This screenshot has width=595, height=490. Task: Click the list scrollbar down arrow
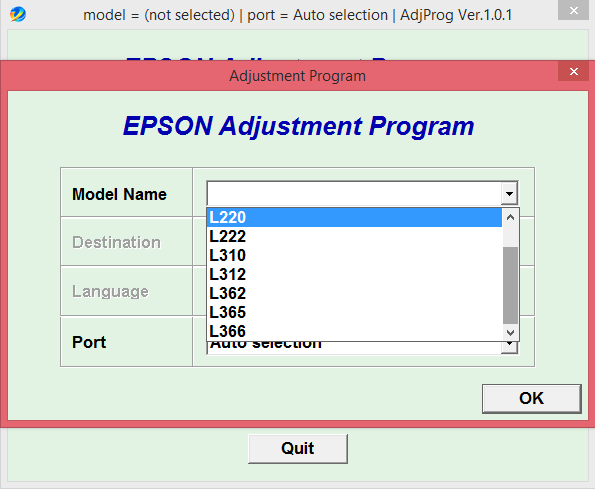pyautogui.click(x=510, y=332)
